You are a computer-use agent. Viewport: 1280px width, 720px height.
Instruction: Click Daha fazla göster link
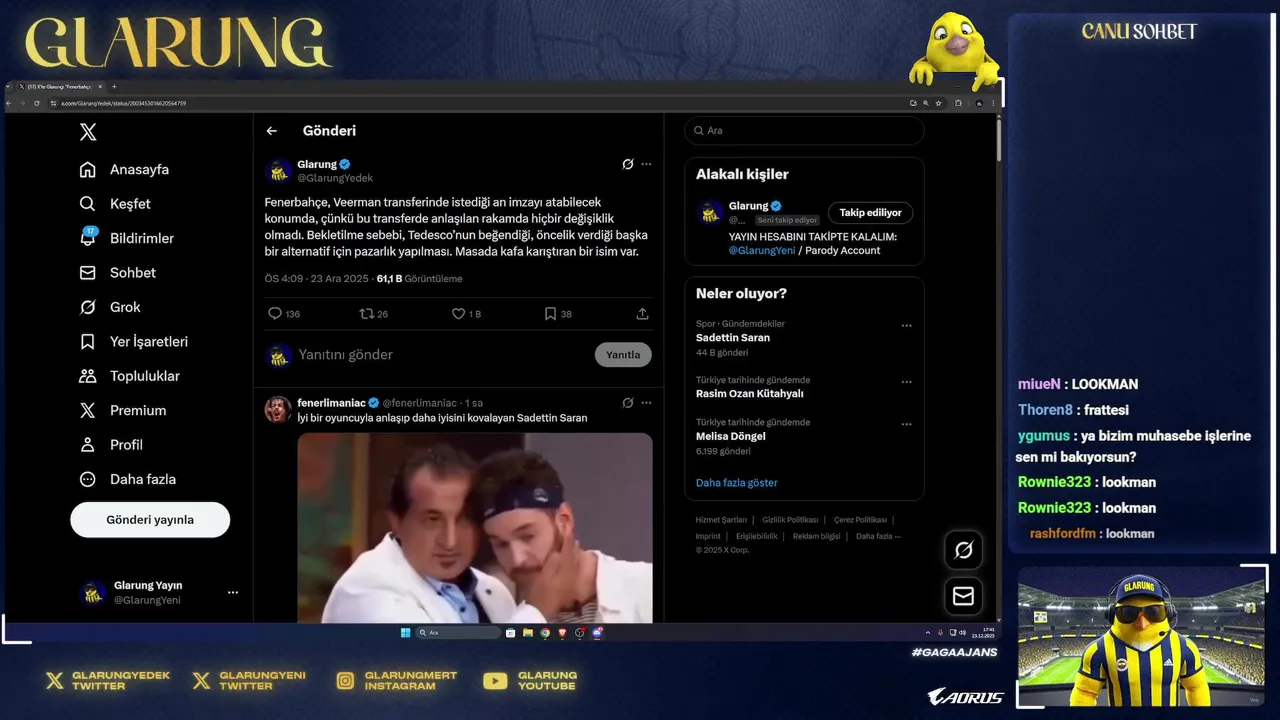(x=737, y=483)
